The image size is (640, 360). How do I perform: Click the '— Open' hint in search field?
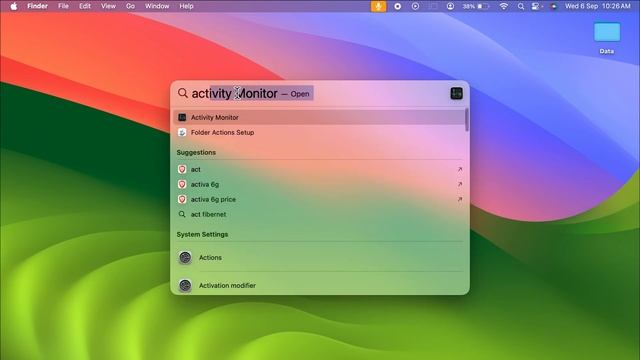pos(295,94)
